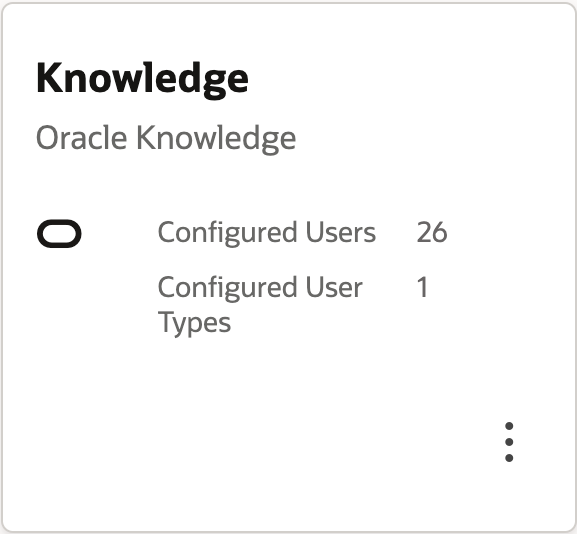
Task: Show more actions via the kebab icon
Action: [509, 442]
